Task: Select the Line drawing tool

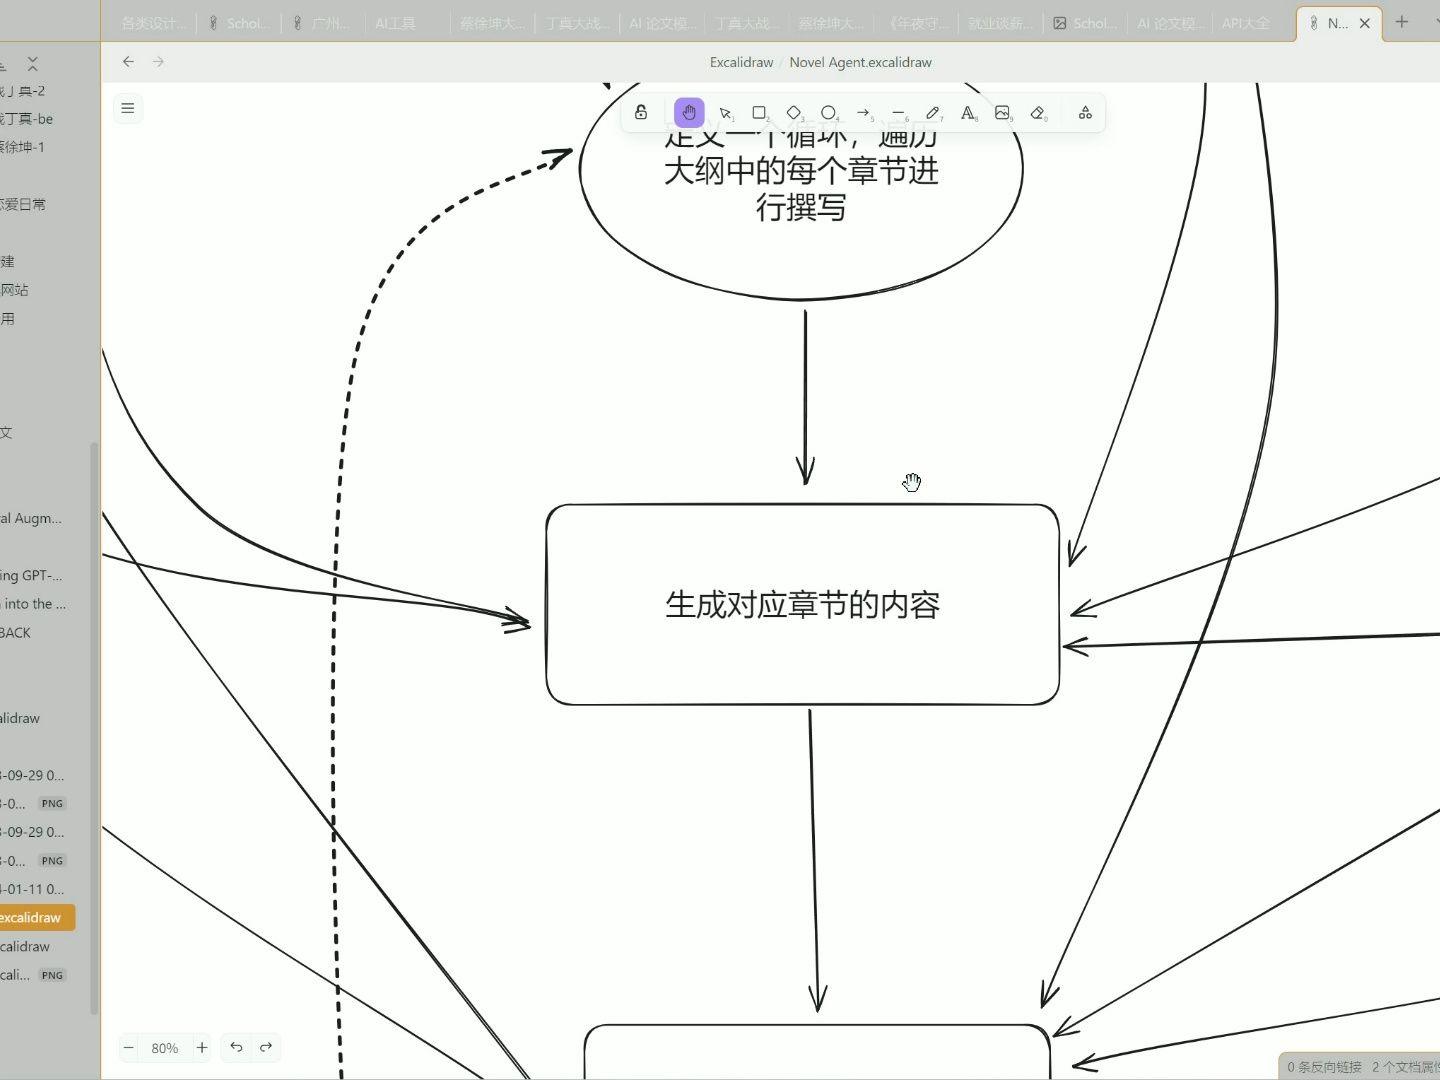Action: 899,113
